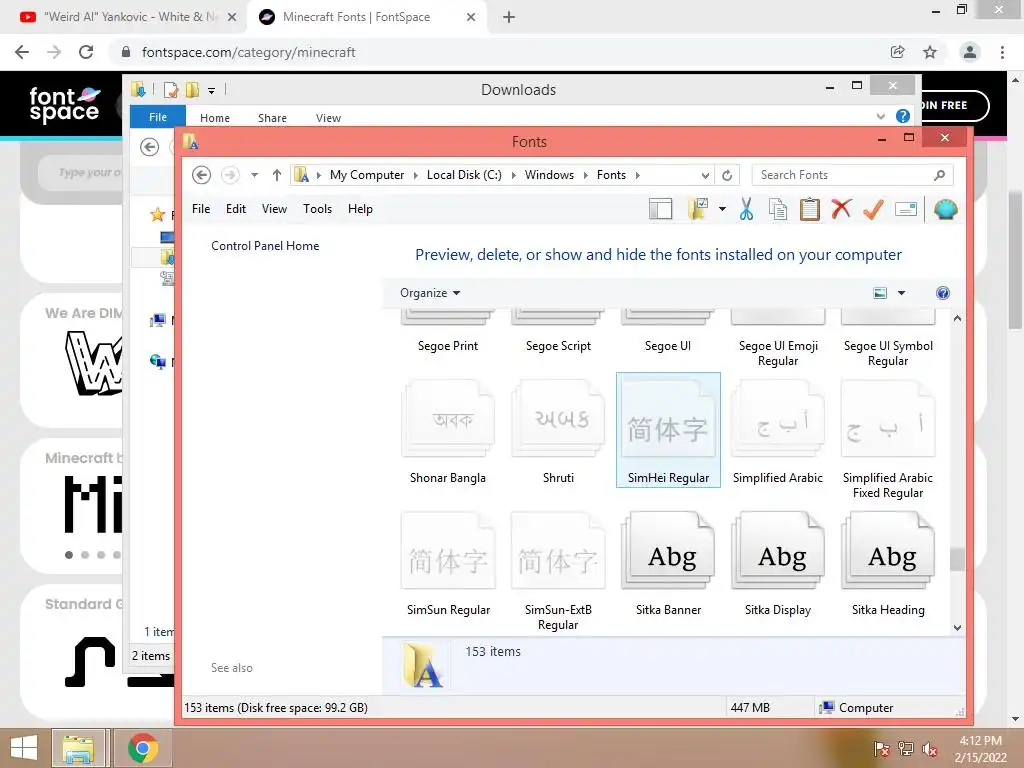Refresh the Fonts folder view
1024x768 pixels.
pos(727,175)
